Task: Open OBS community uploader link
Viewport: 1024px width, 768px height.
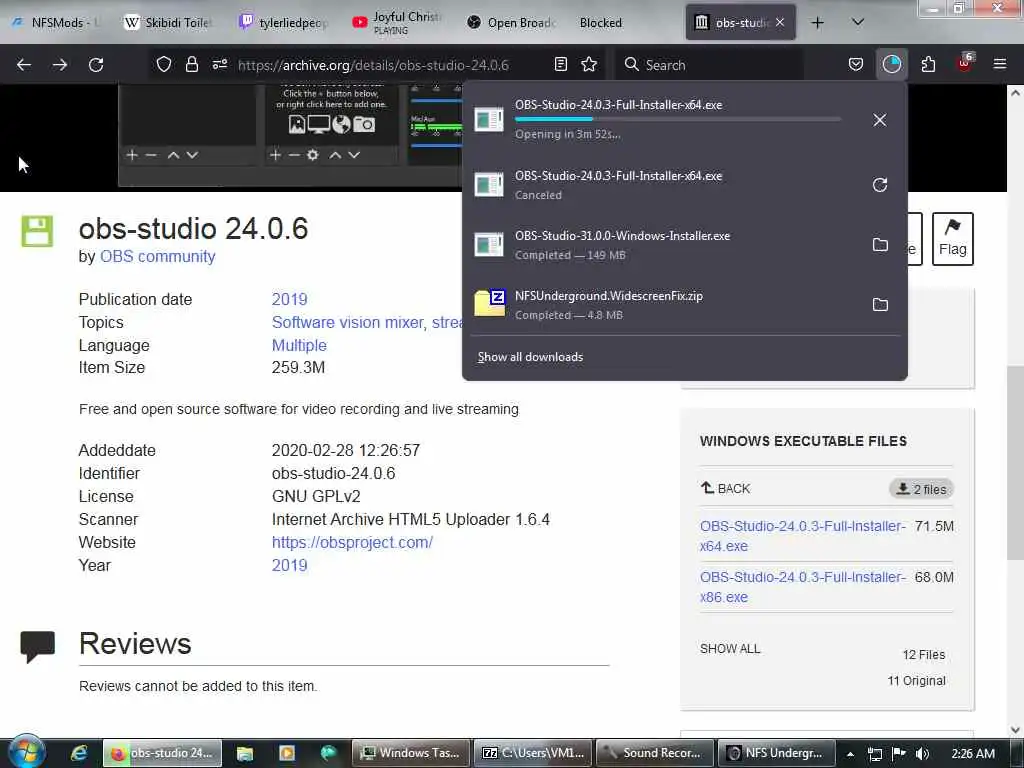Action: (157, 256)
